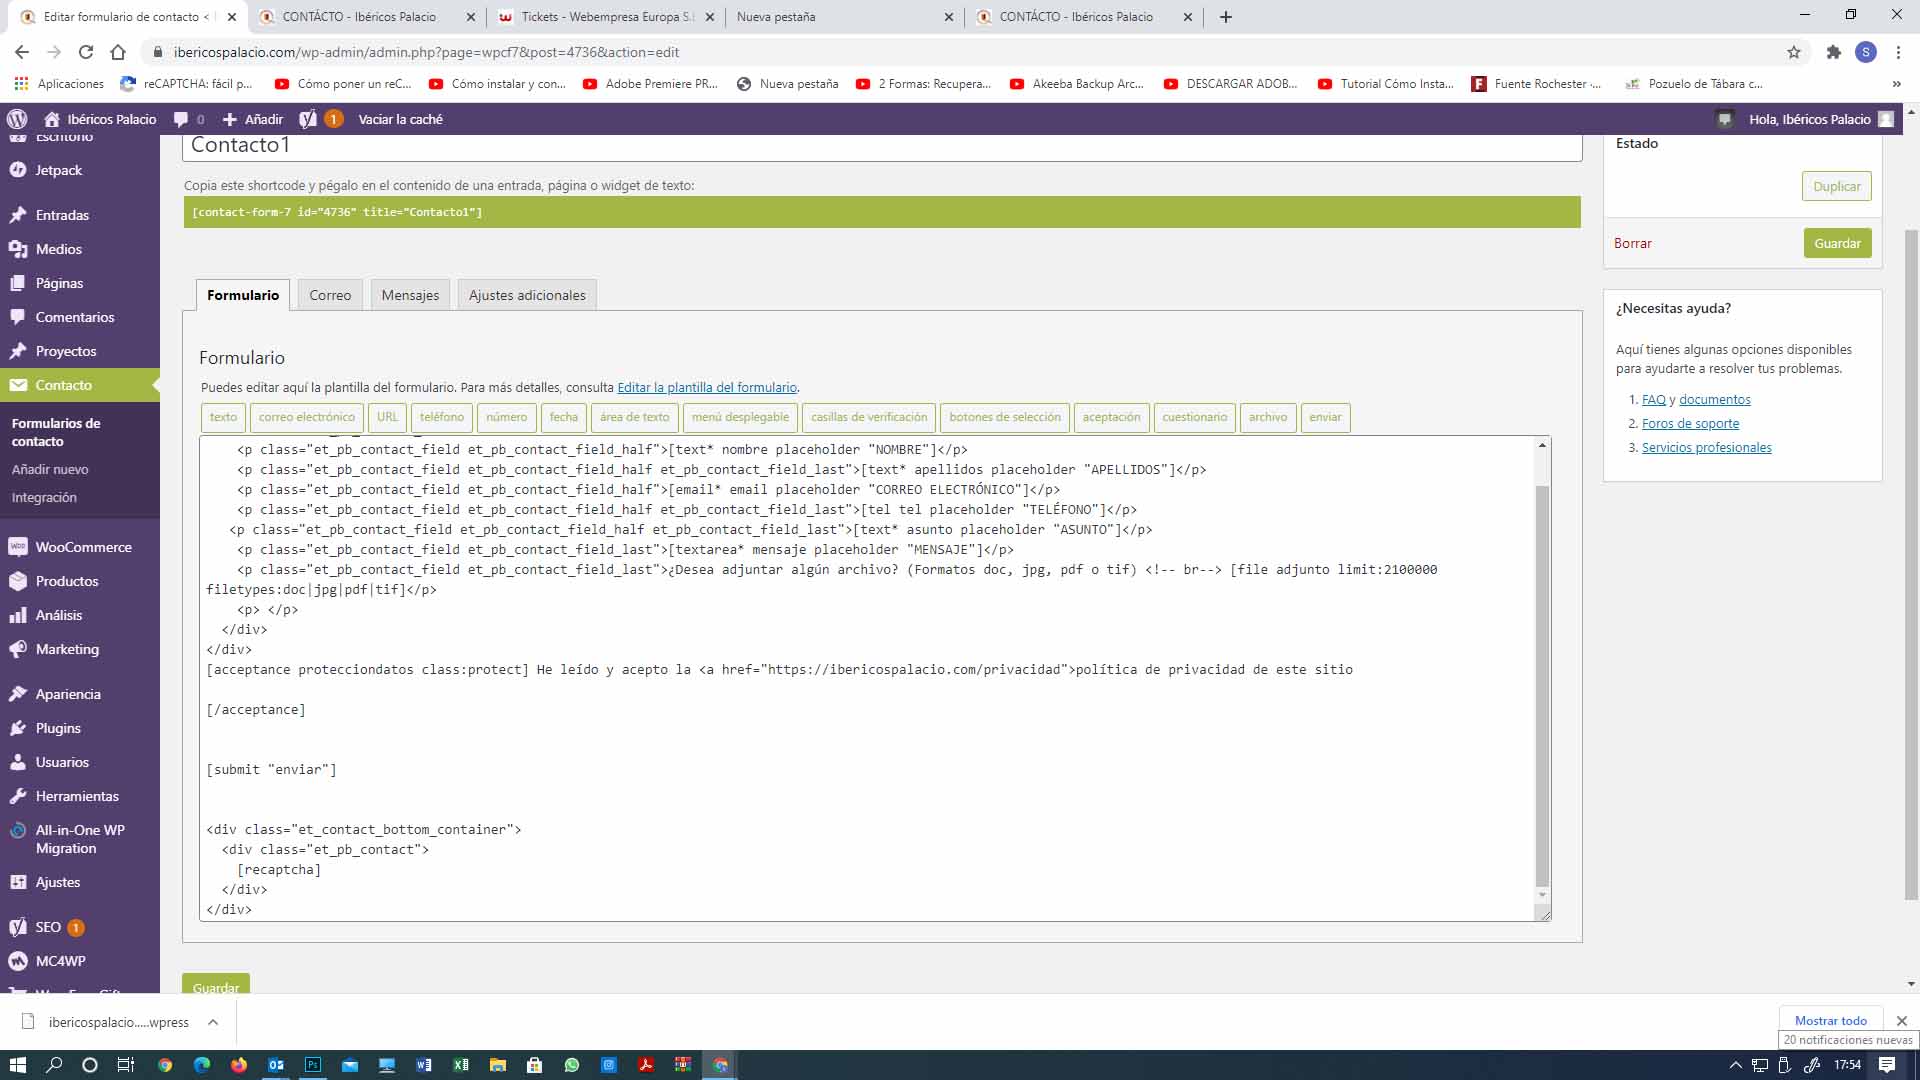
Task: Insert an aceptación checkbox tag
Action: coord(1111,417)
